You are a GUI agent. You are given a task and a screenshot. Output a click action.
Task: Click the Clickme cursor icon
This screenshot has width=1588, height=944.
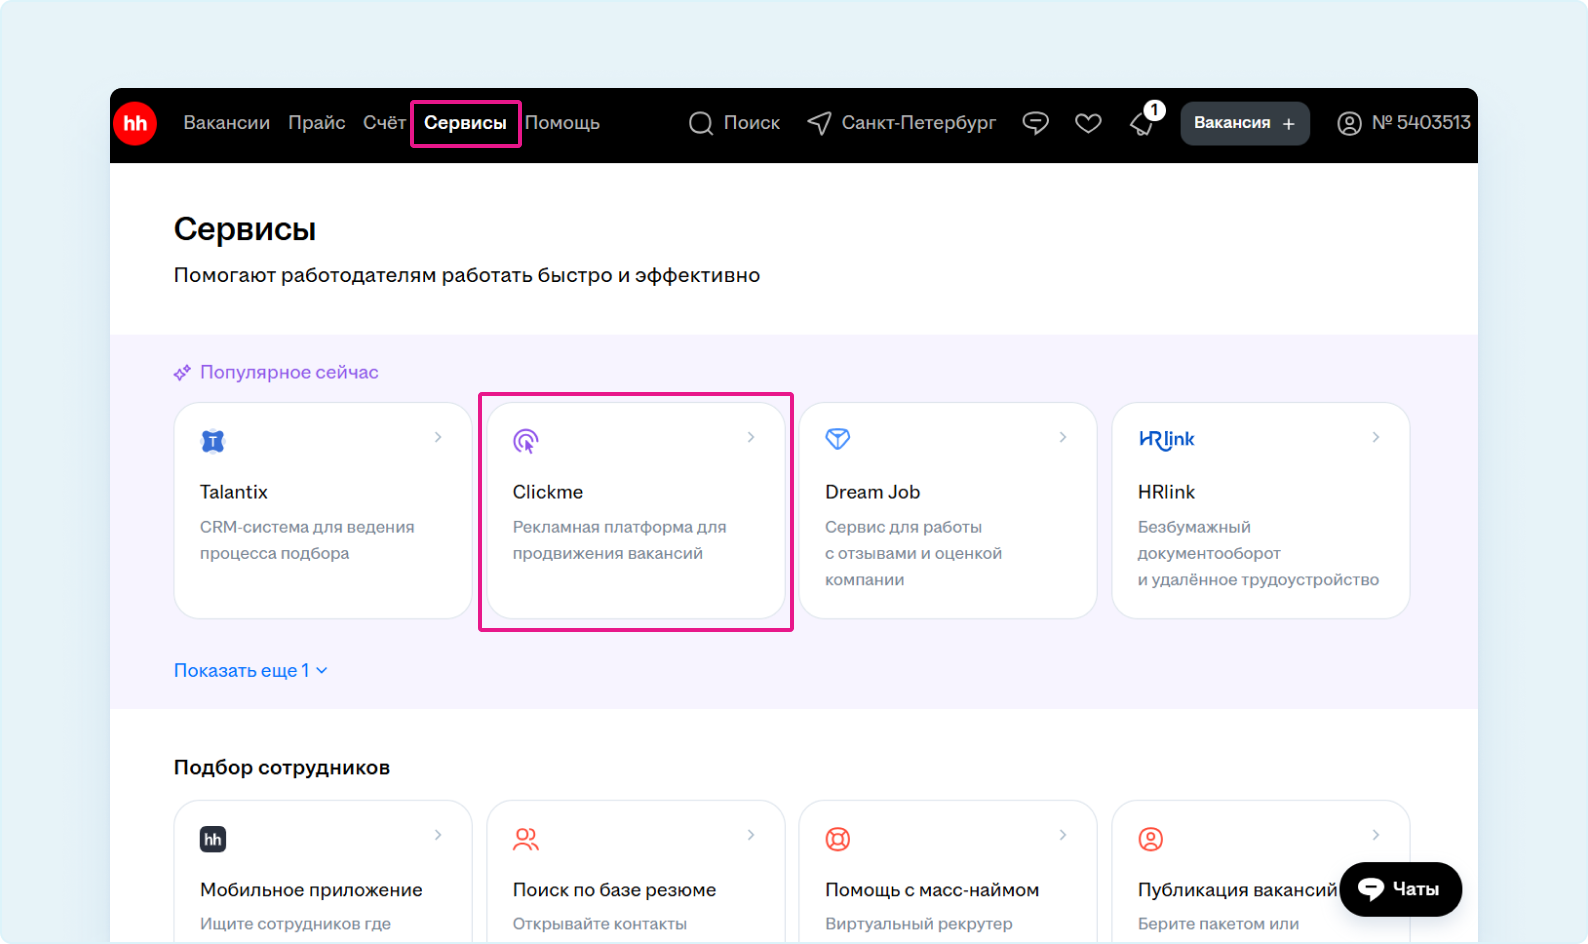click(526, 440)
